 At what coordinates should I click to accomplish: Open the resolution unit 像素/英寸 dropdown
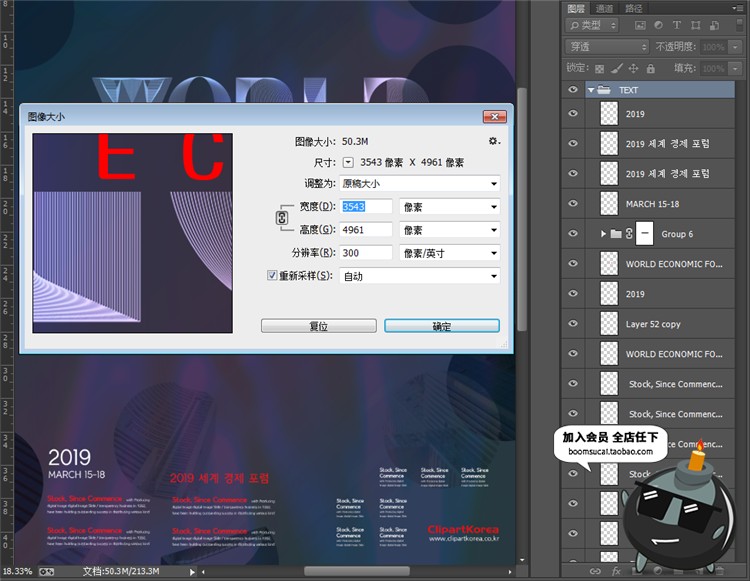pyautogui.click(x=449, y=253)
